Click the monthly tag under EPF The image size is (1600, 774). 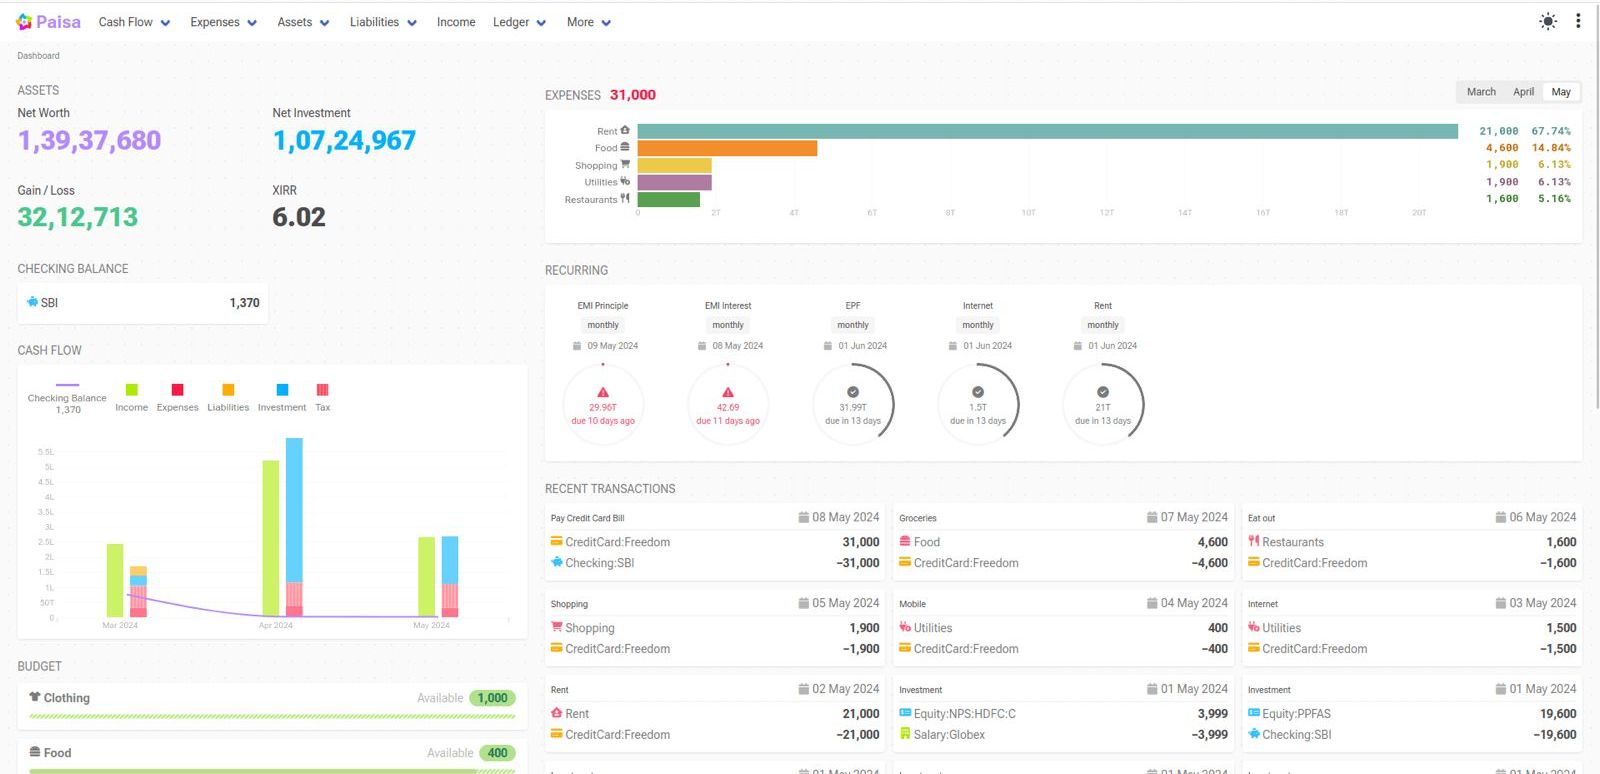pyautogui.click(x=853, y=325)
